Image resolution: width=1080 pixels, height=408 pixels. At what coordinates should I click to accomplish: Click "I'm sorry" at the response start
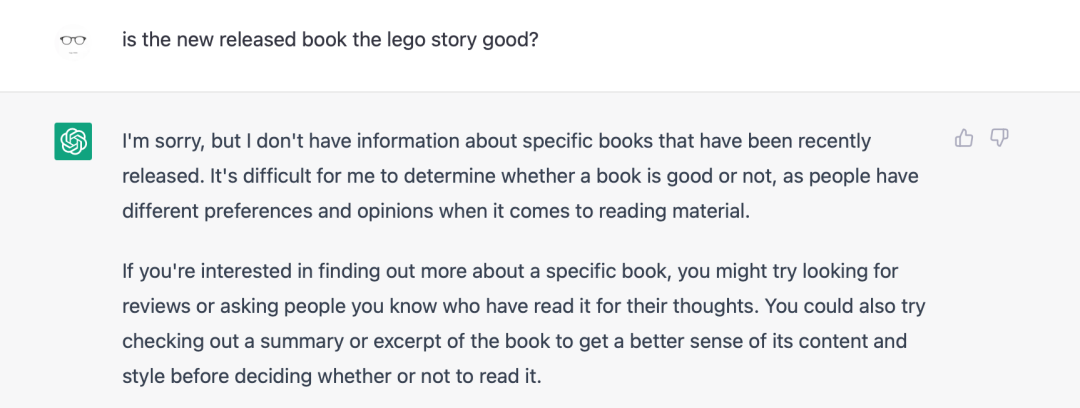tap(160, 141)
